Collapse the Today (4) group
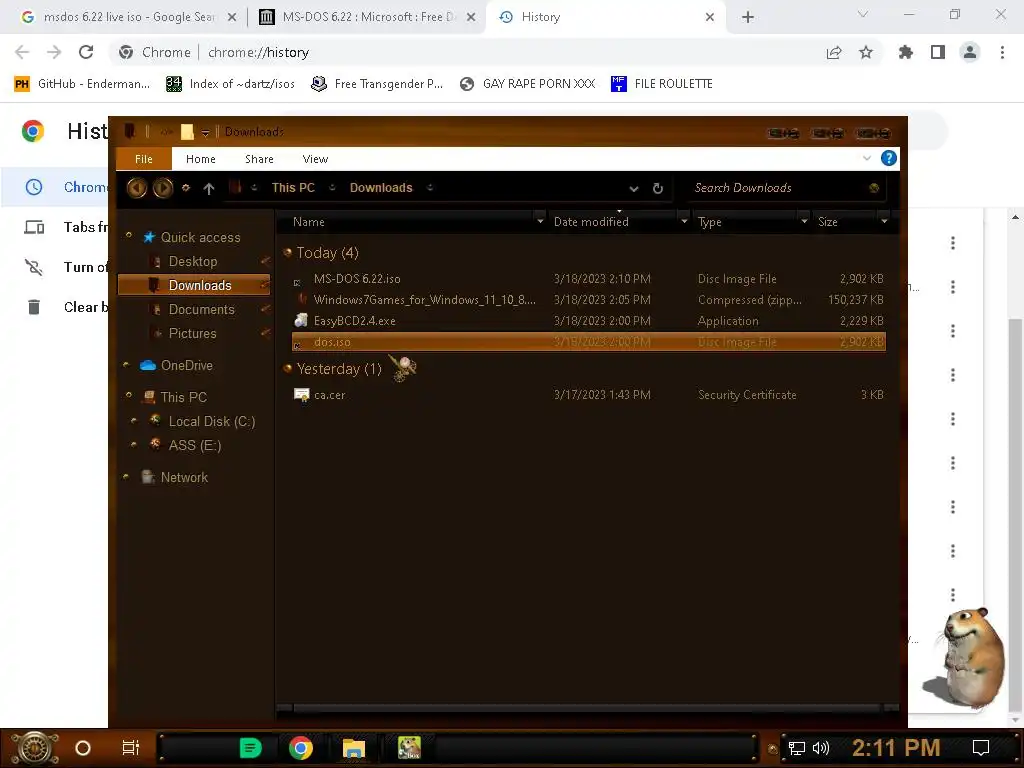Screen dimensions: 1024x768 point(287,253)
